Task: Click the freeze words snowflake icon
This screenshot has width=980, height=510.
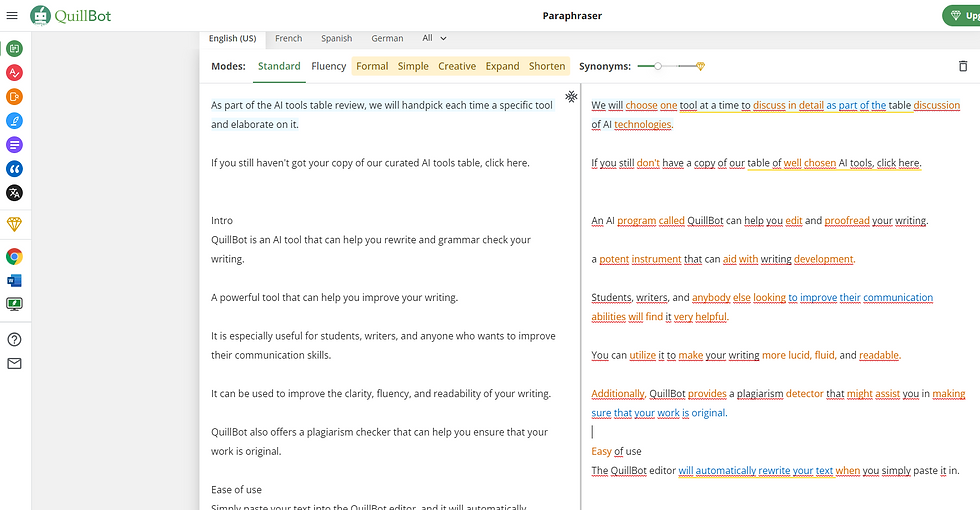Action: coord(571,96)
